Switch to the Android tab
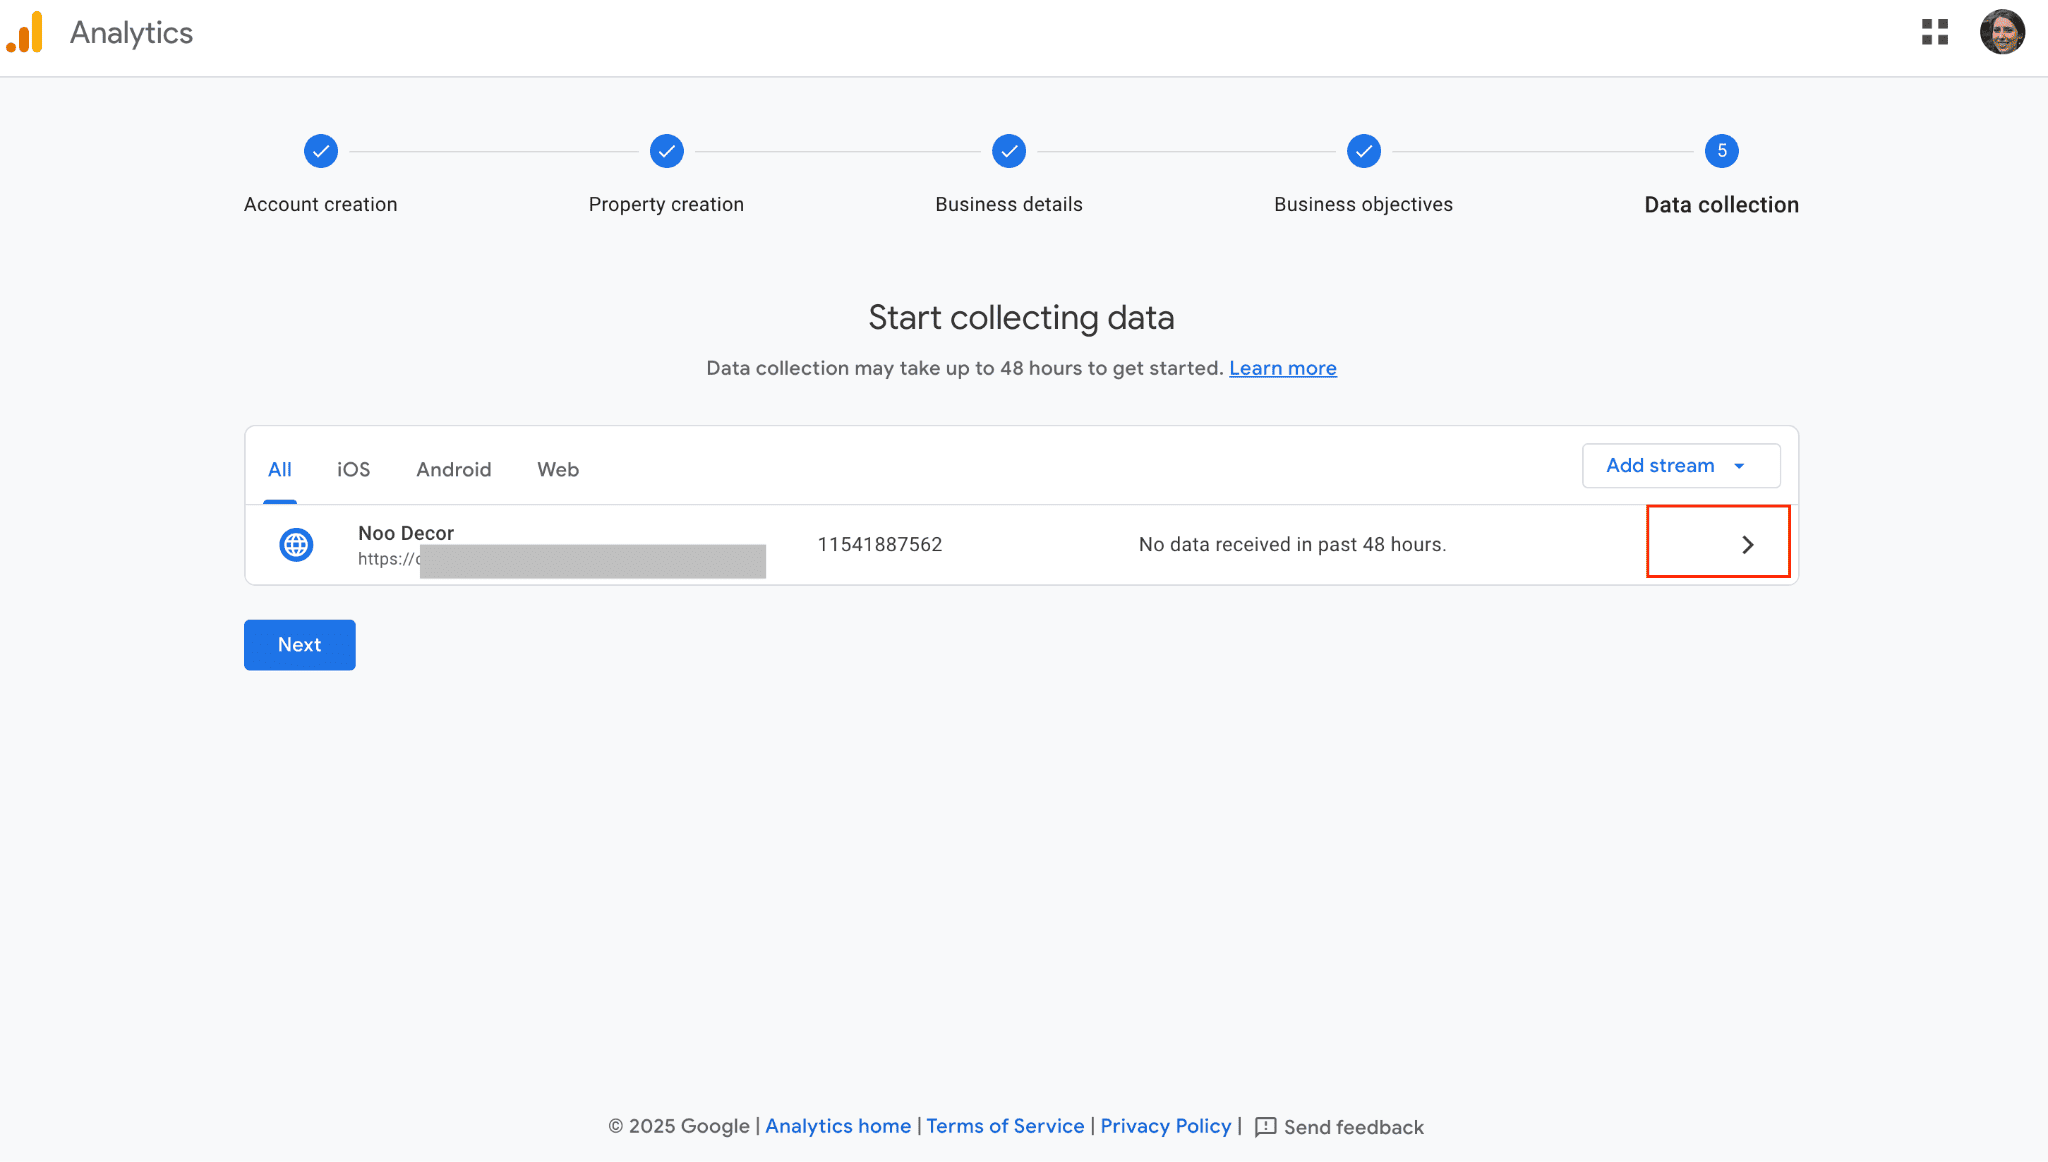 [x=453, y=470]
